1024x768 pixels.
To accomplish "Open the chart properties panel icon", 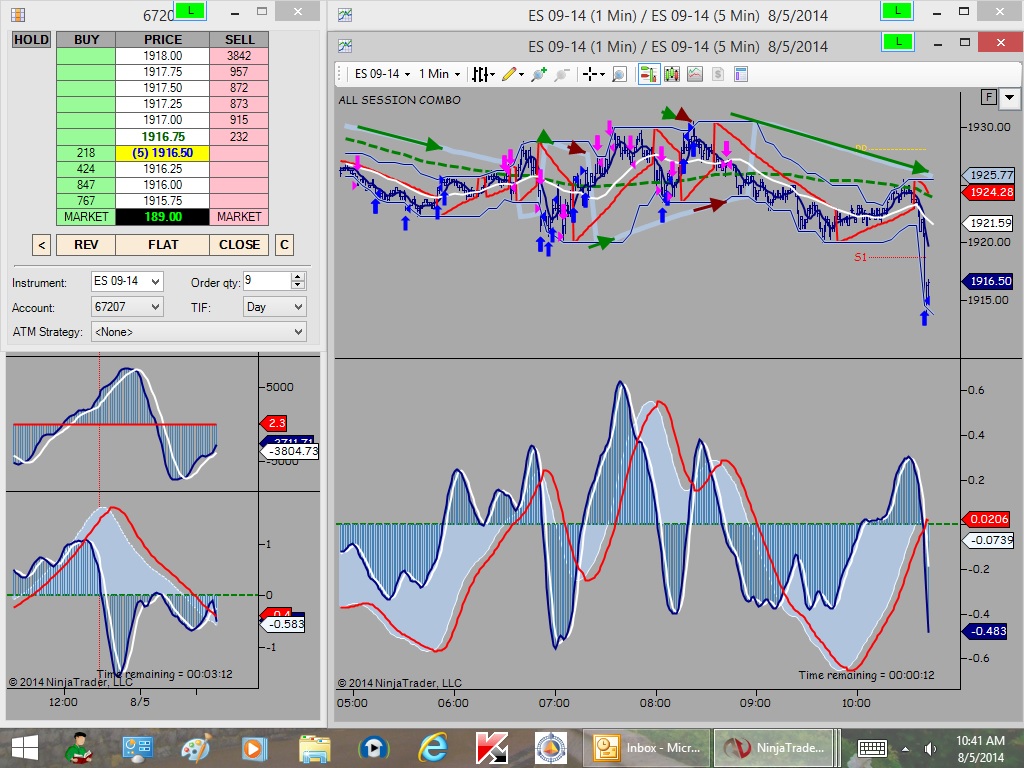I will 741,74.
